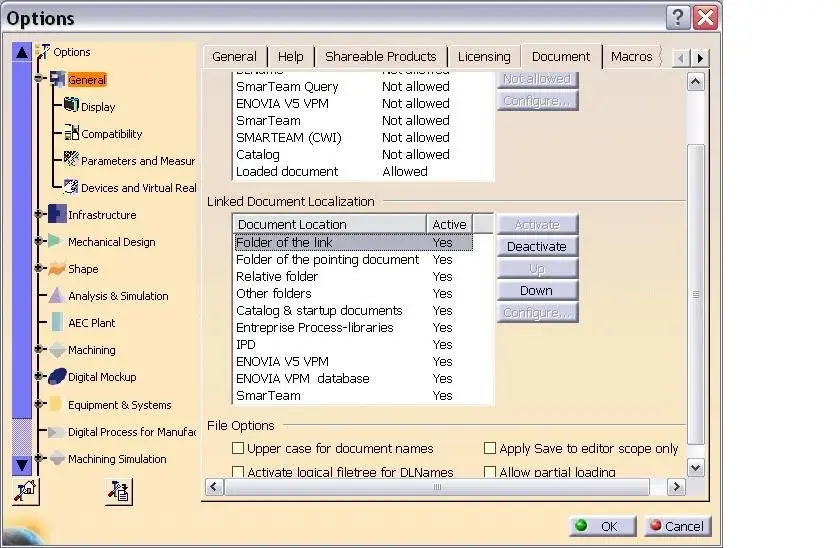
Task: Click the Devices and Virtual Reality icon
Action: 71,186
